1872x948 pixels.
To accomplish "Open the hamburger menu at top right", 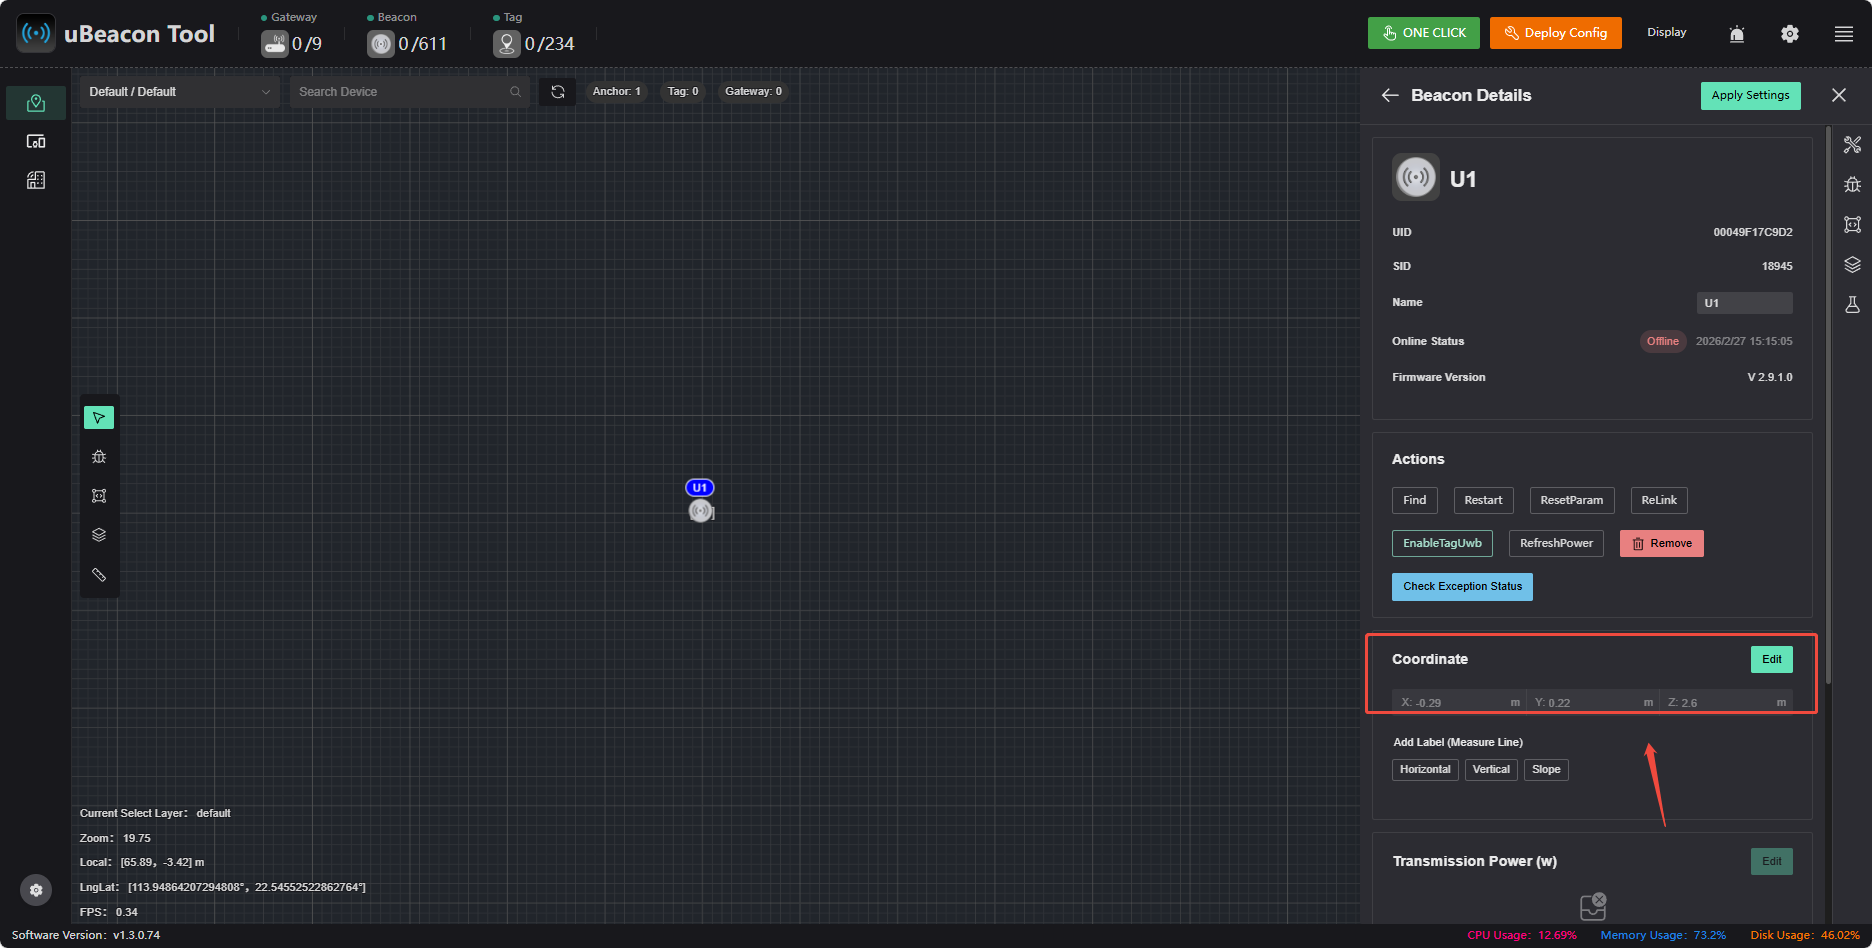I will click(1844, 34).
